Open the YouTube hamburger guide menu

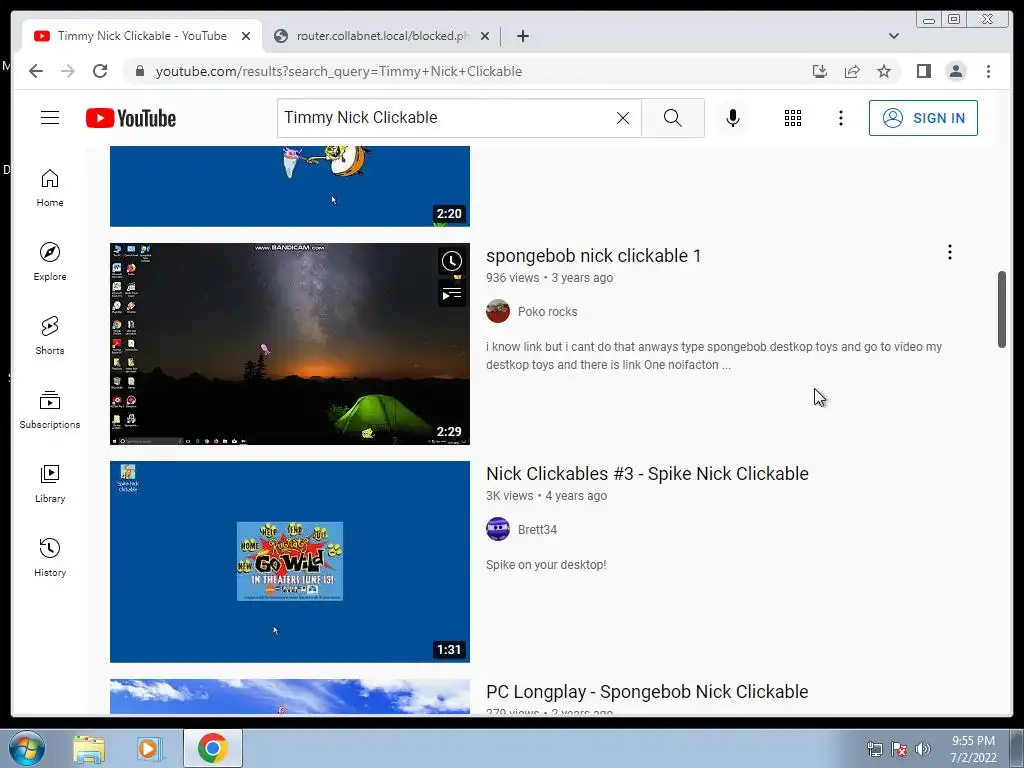pyautogui.click(x=50, y=118)
